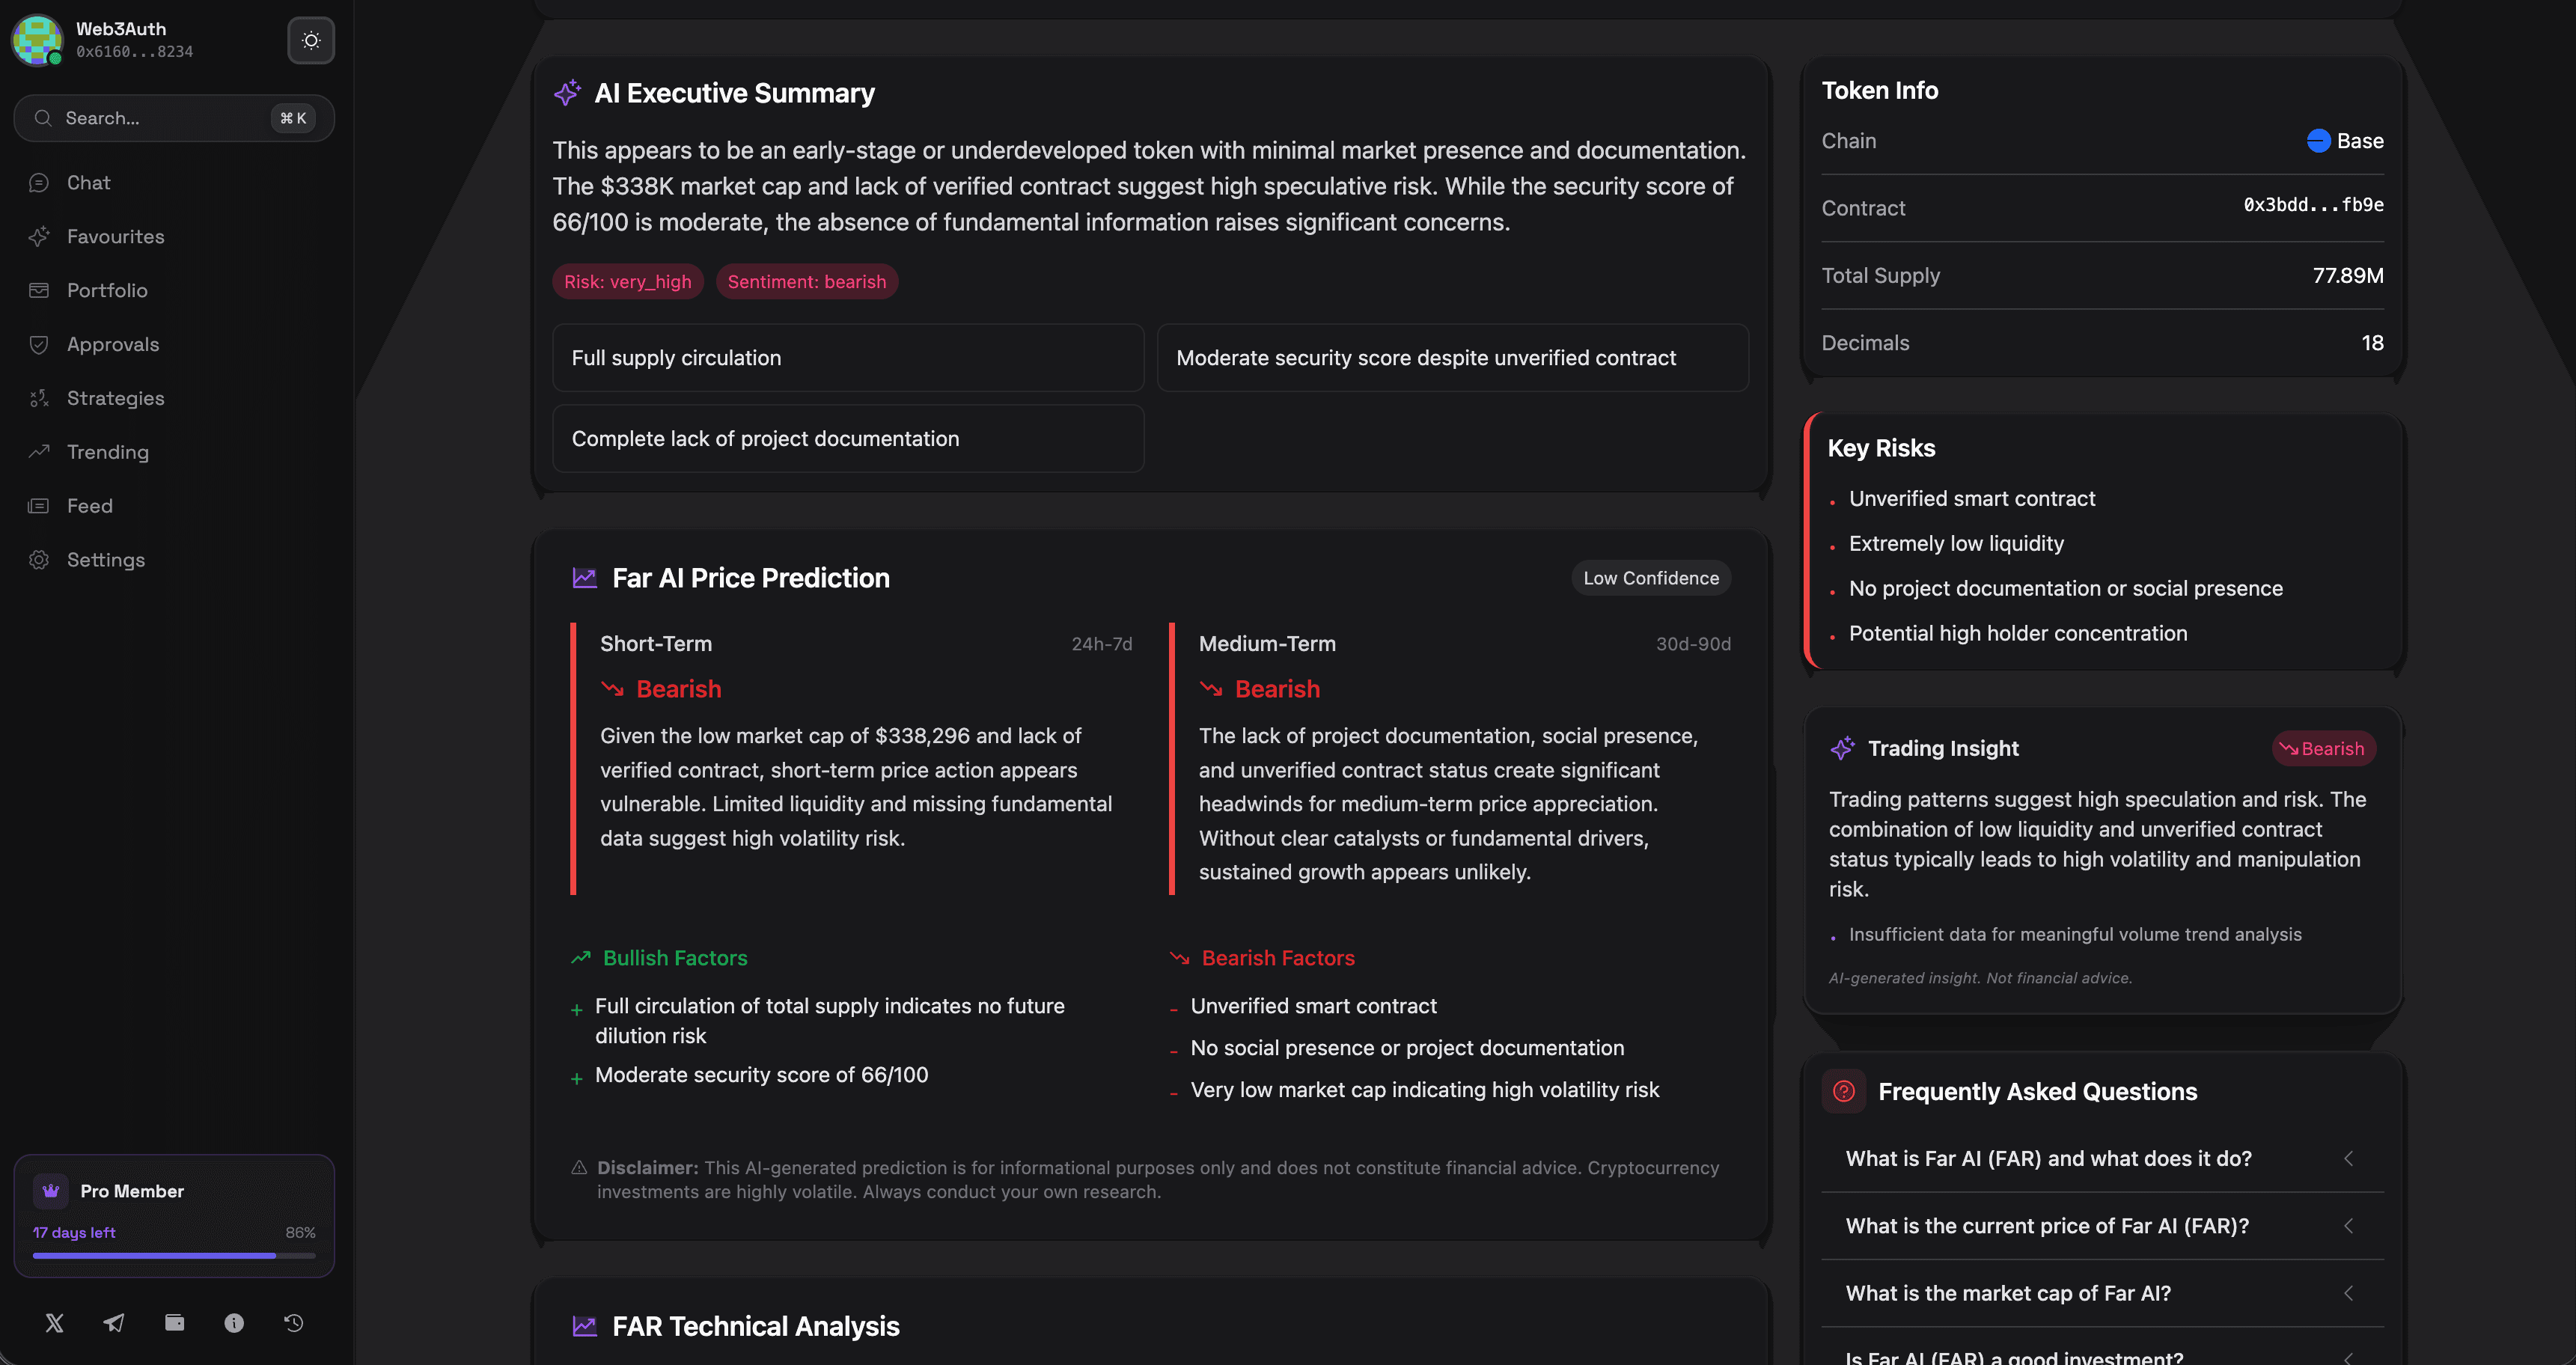Click the wallet icon in bottom bar

tap(174, 1324)
